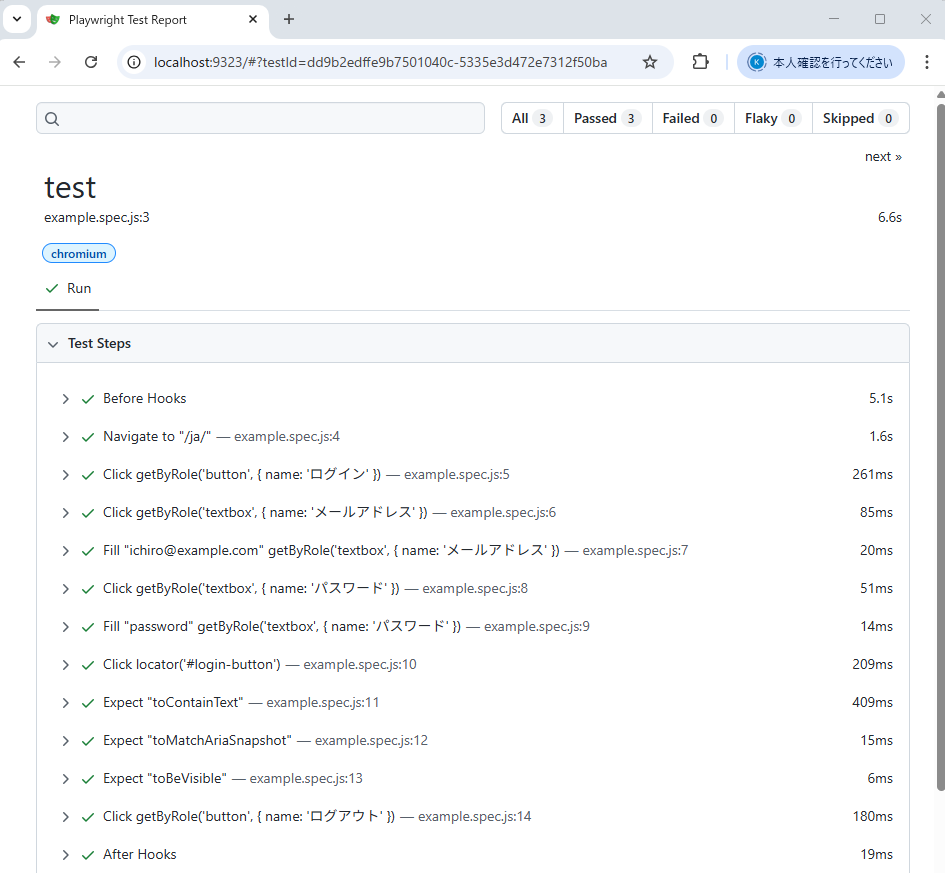
Task: Filter by Skipped tests
Action: pos(861,118)
